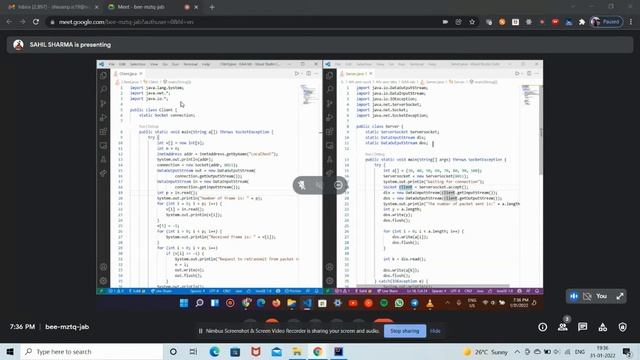Pin the presentation using overlay pin icon
Image resolution: width=640 pixels, height=360 pixels.
tap(302, 185)
